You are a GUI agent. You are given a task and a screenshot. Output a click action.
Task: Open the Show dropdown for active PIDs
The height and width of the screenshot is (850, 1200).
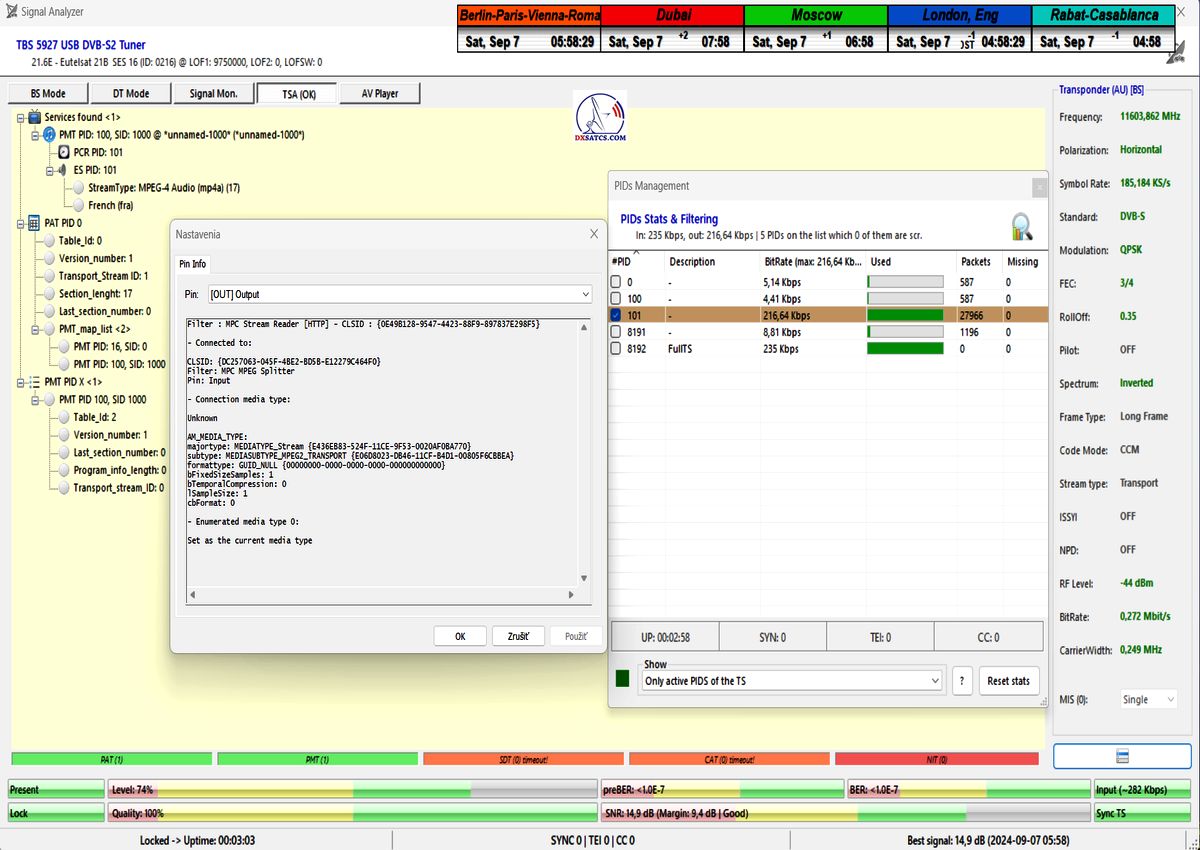(x=792, y=681)
